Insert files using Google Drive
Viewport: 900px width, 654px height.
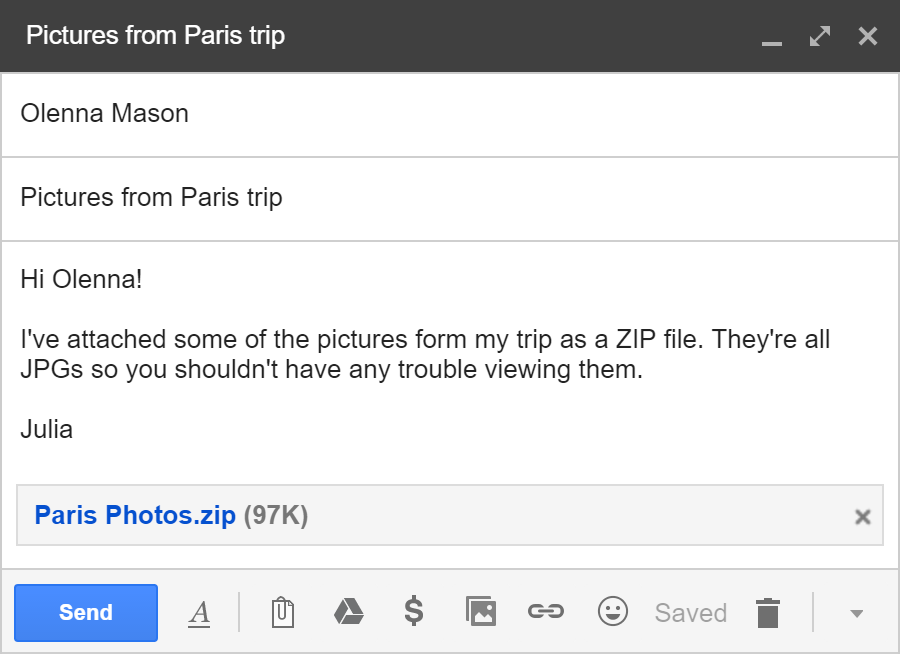point(348,612)
